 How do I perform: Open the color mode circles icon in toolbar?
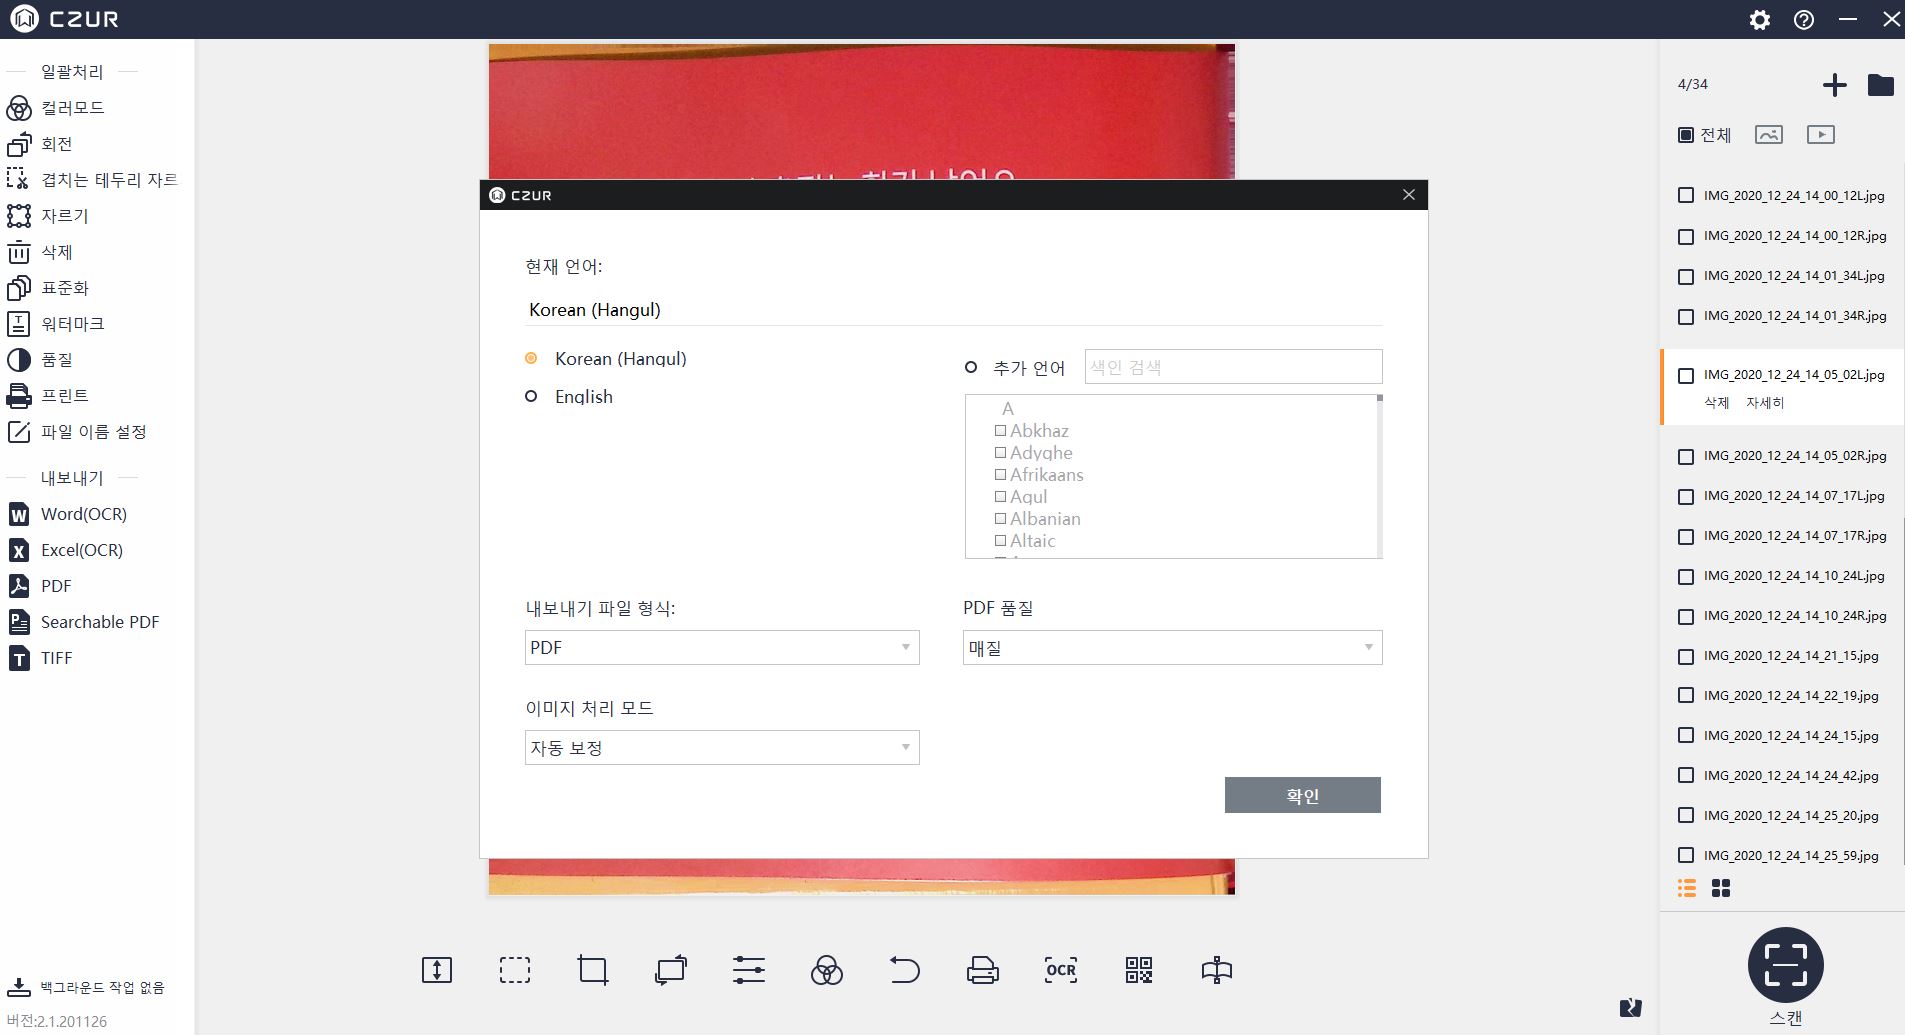[x=827, y=970]
